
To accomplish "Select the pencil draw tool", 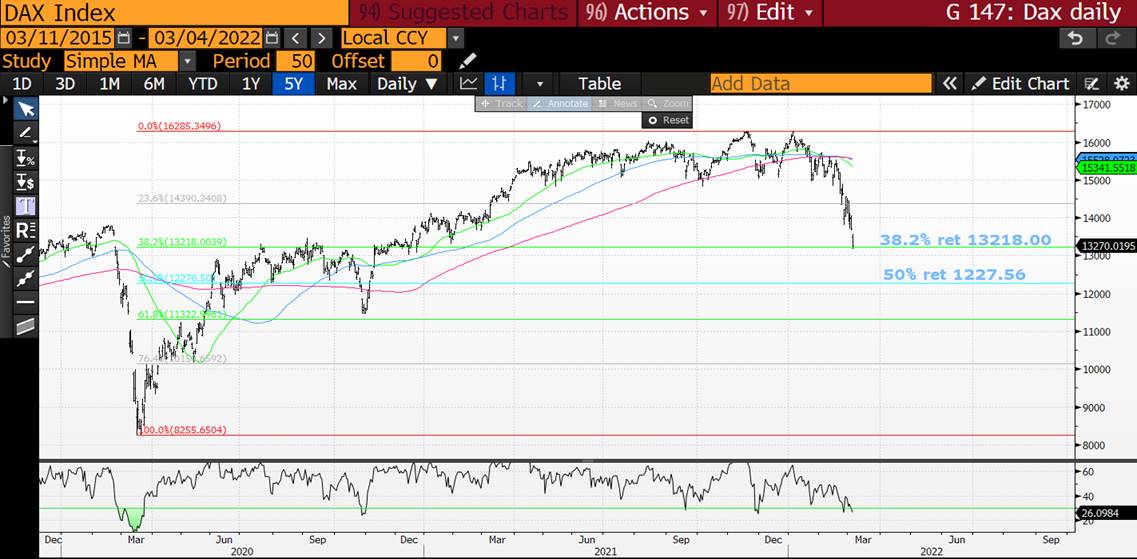I will 26,133.
